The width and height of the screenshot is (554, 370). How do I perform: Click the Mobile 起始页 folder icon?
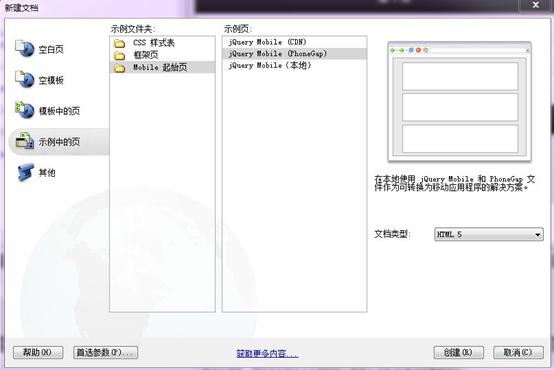pyautogui.click(x=119, y=67)
